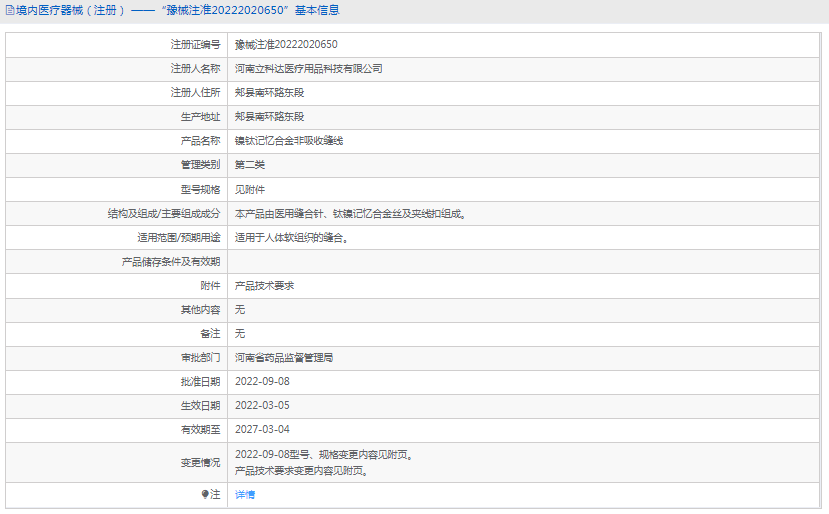The width and height of the screenshot is (829, 514).
Task: Click the 审批部门 label
Action: point(200,358)
